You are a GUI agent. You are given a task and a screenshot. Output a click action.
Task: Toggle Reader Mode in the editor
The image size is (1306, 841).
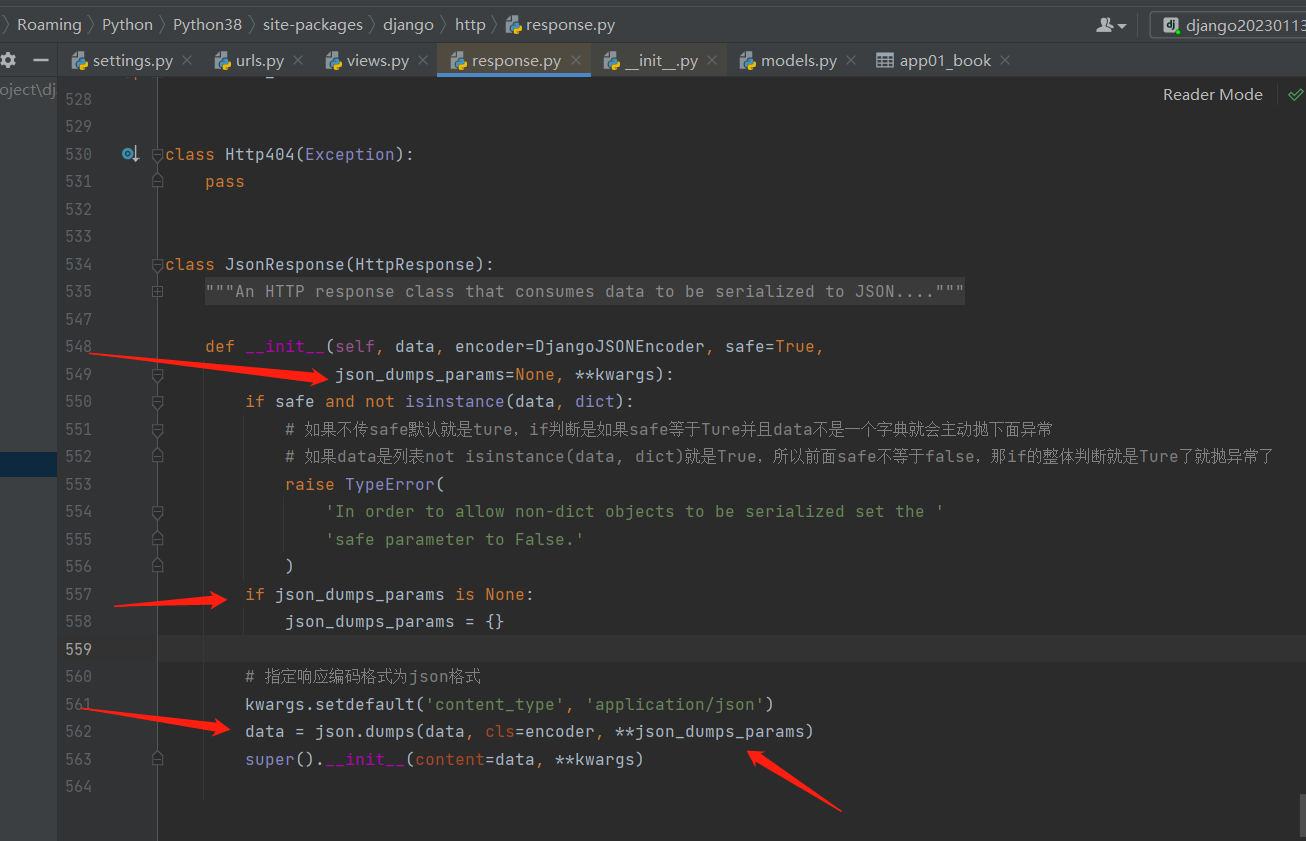(x=1212, y=95)
